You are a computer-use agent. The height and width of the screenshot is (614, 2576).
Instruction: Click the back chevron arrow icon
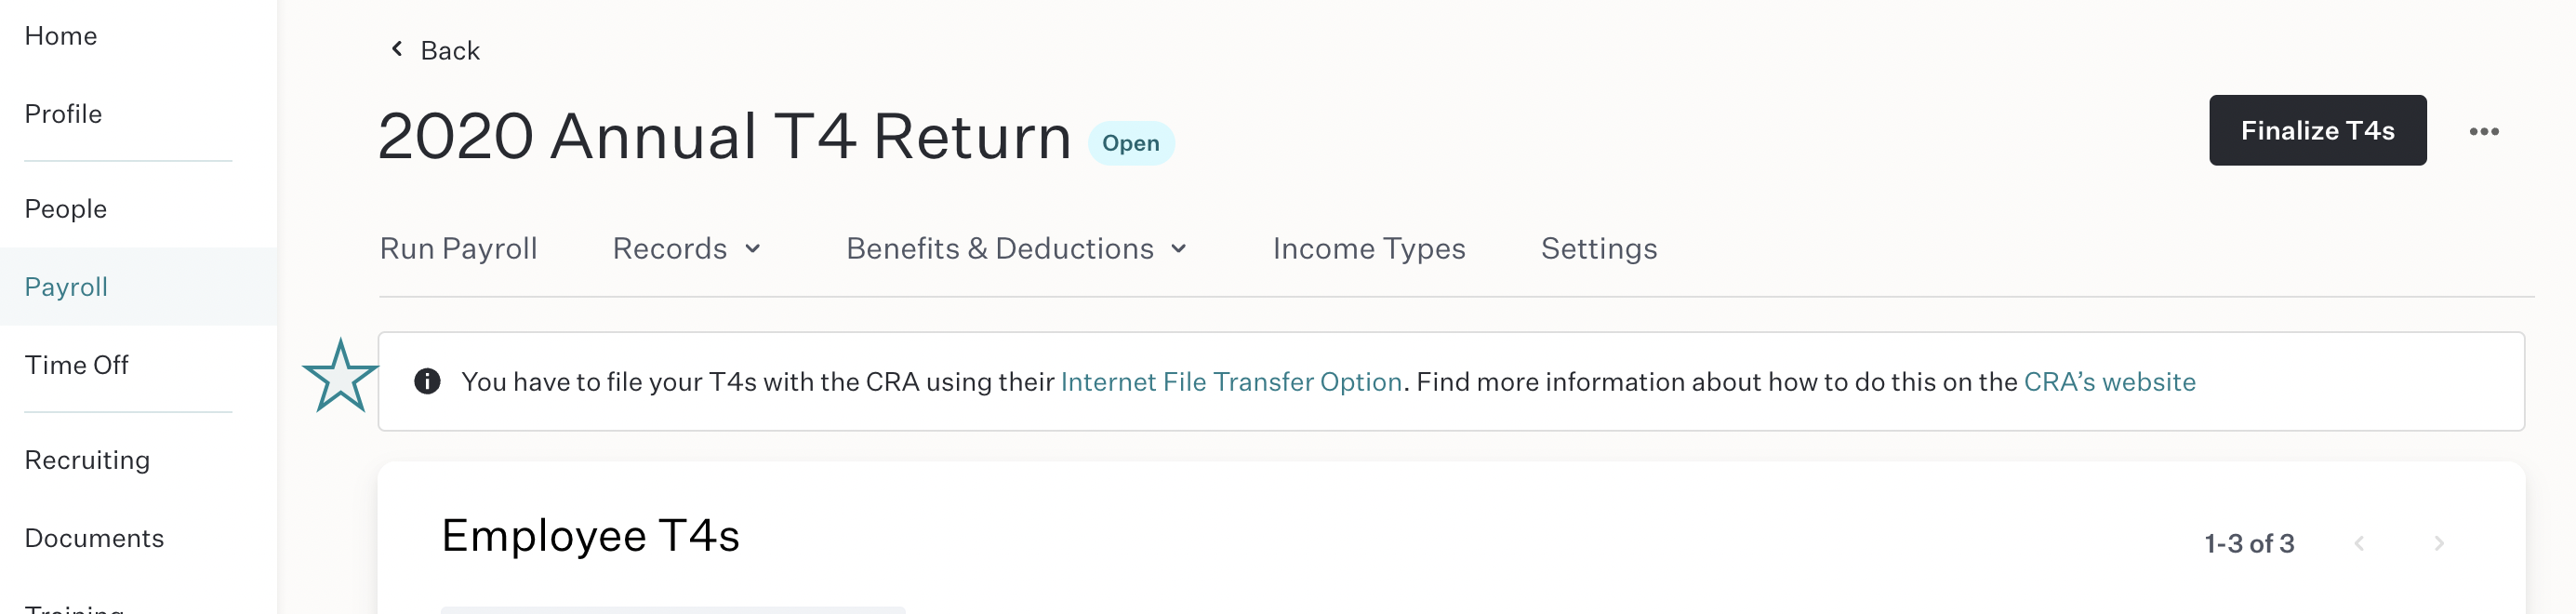[x=397, y=49]
